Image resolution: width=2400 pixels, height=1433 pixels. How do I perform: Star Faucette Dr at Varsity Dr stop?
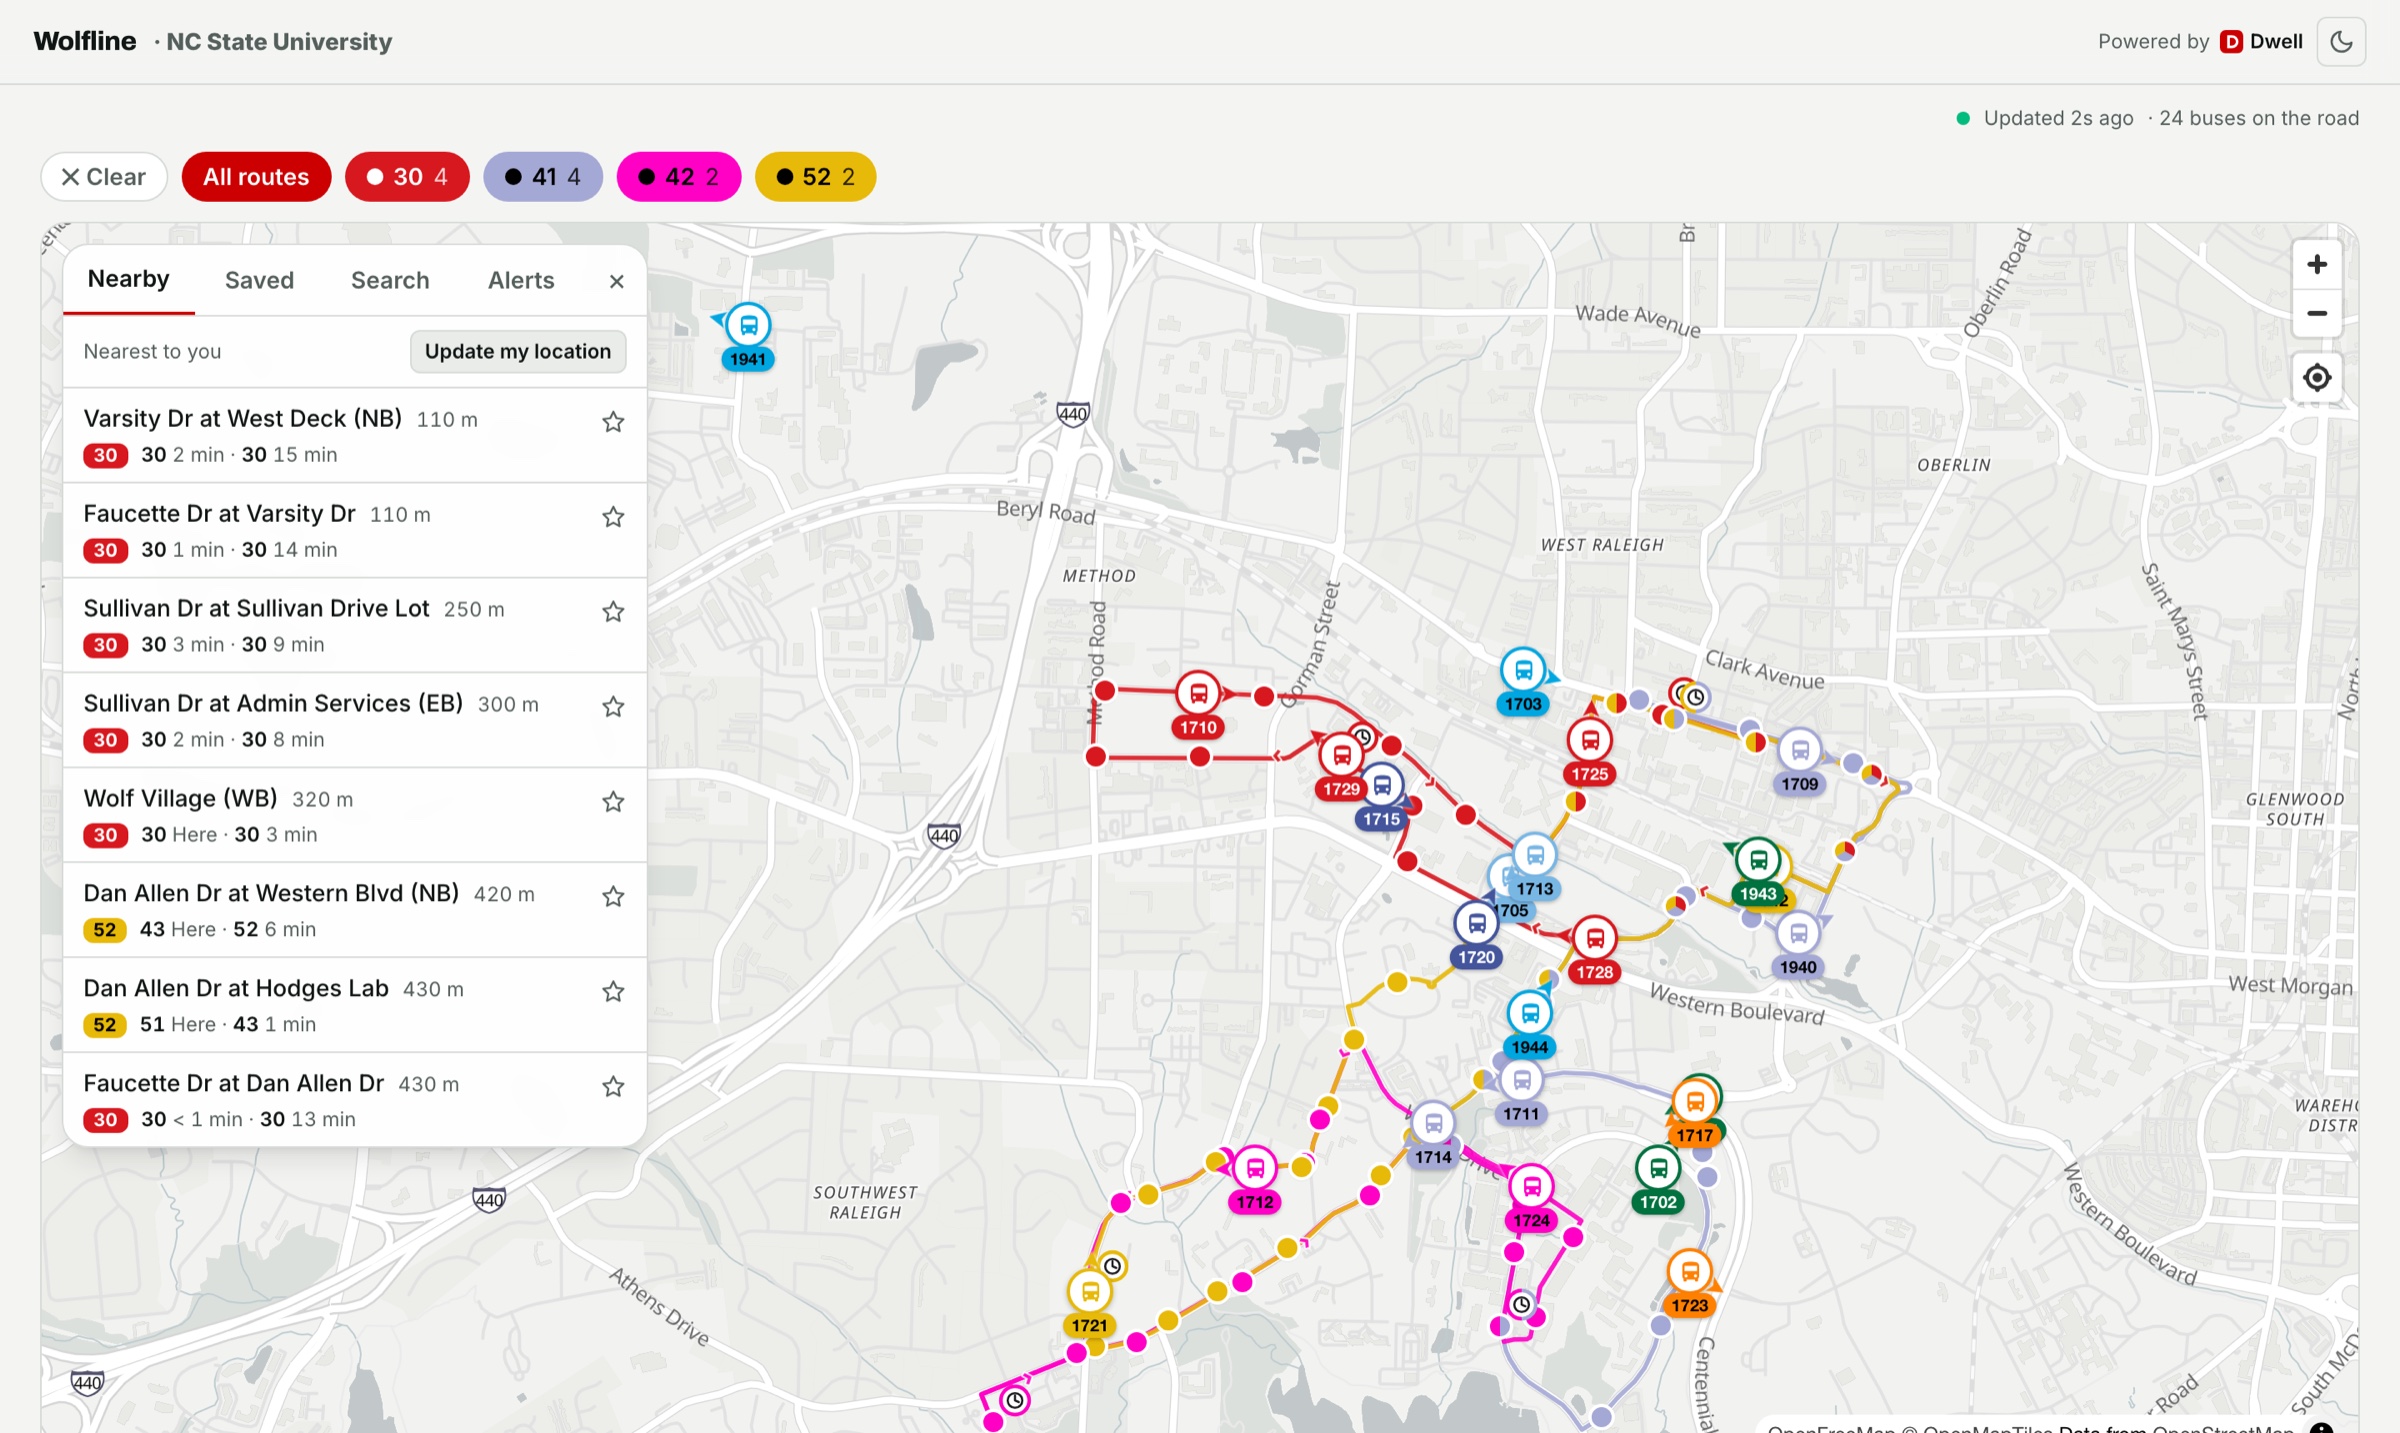(x=613, y=517)
